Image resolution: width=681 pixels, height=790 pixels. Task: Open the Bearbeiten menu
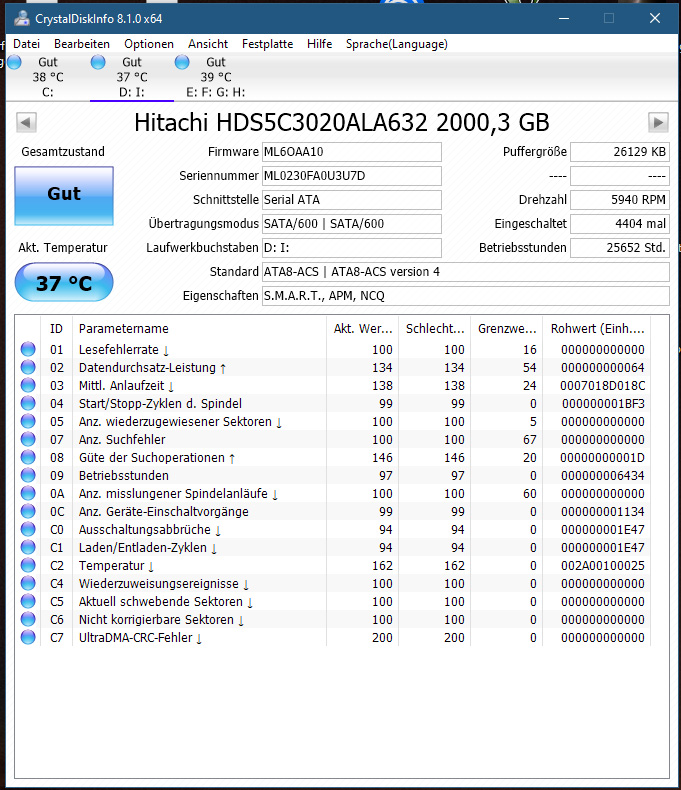point(82,44)
